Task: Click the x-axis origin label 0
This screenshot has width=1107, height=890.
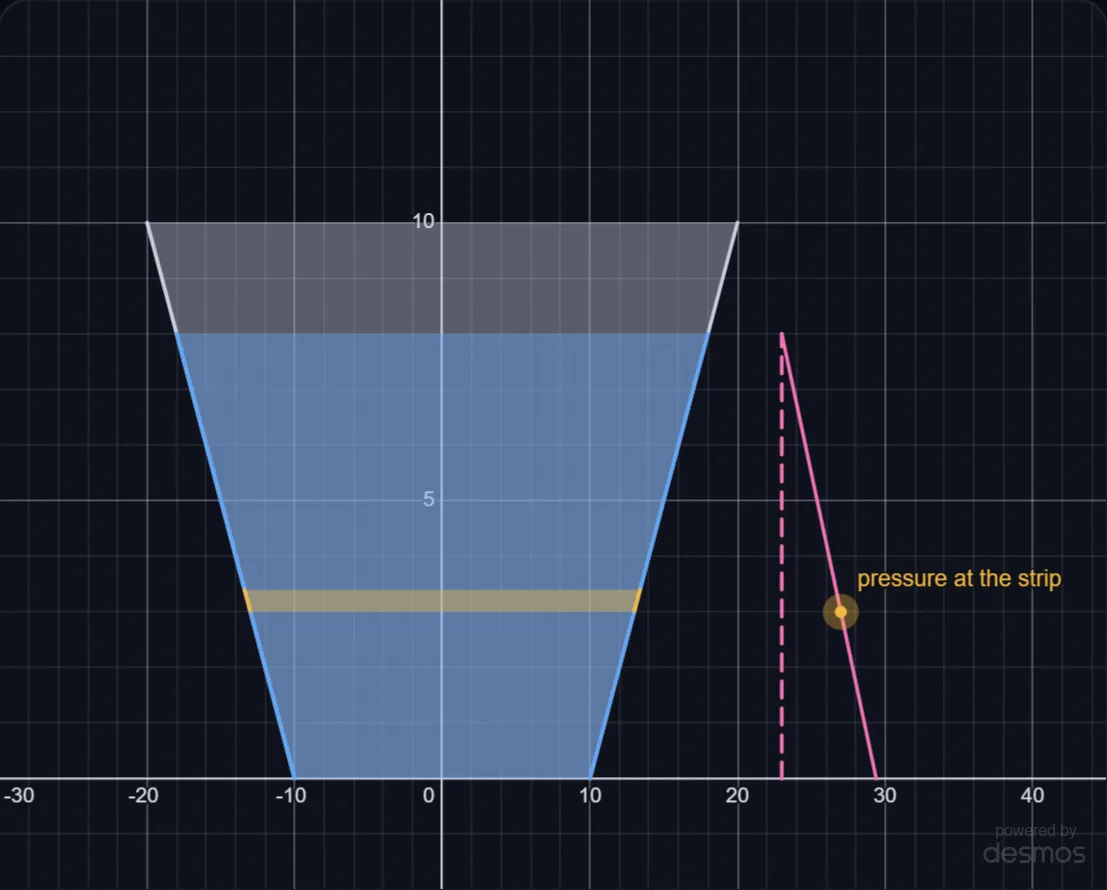Action: (x=429, y=795)
